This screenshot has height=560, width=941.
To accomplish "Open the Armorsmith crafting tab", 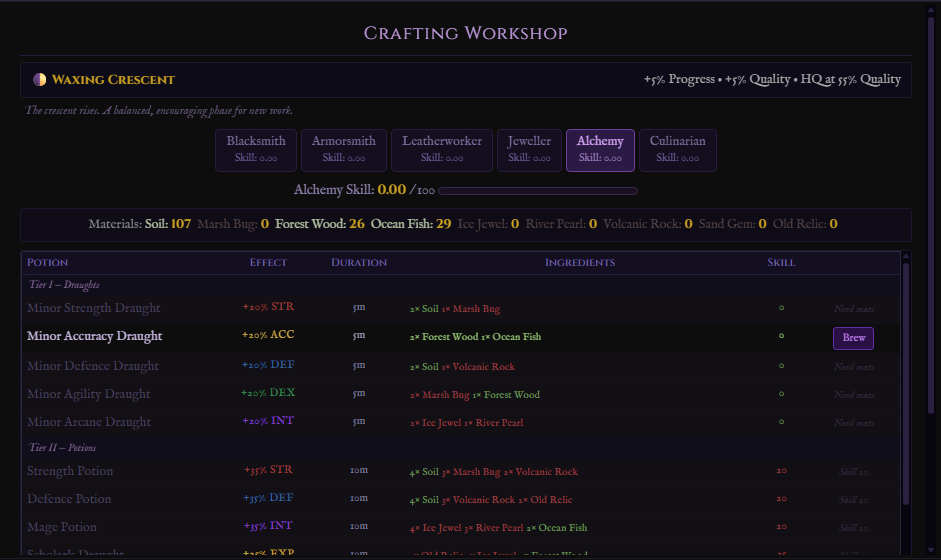I will point(343,150).
